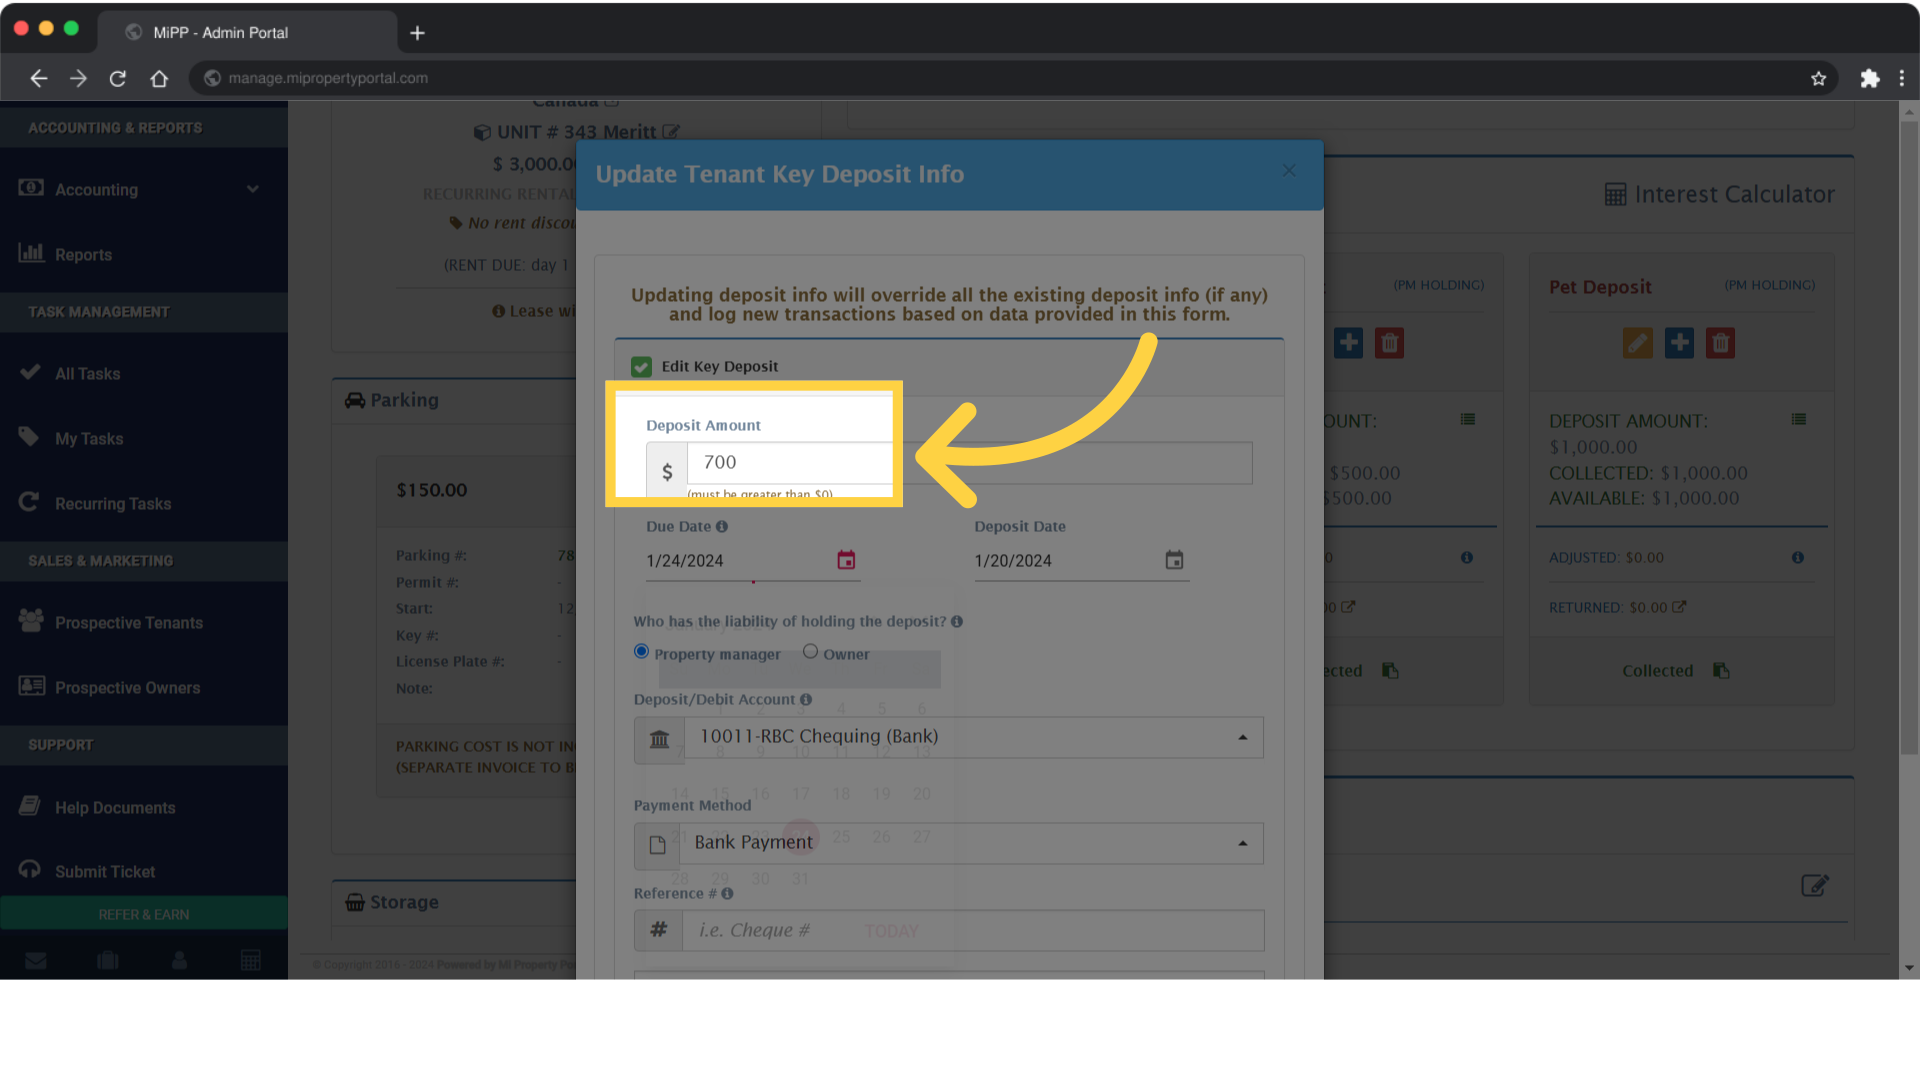The image size is (1920, 1080).
Task: Click the Pet Deposit Collected copy icon
Action: (1721, 670)
